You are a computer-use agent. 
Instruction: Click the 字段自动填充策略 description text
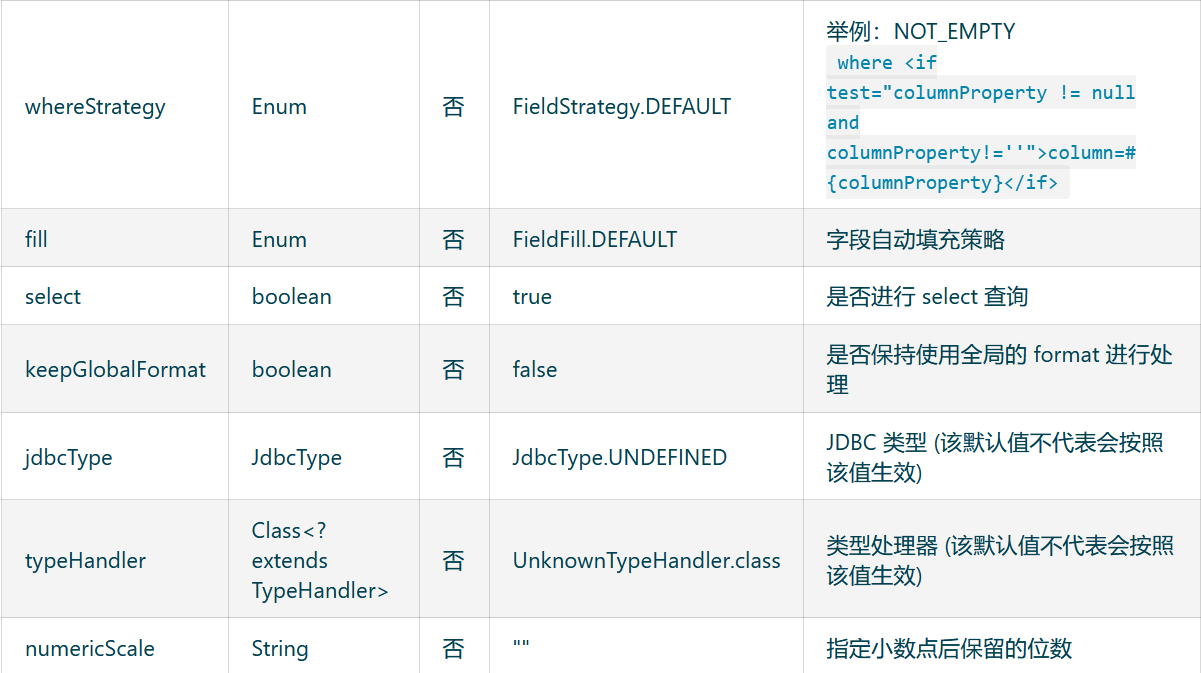[915, 239]
